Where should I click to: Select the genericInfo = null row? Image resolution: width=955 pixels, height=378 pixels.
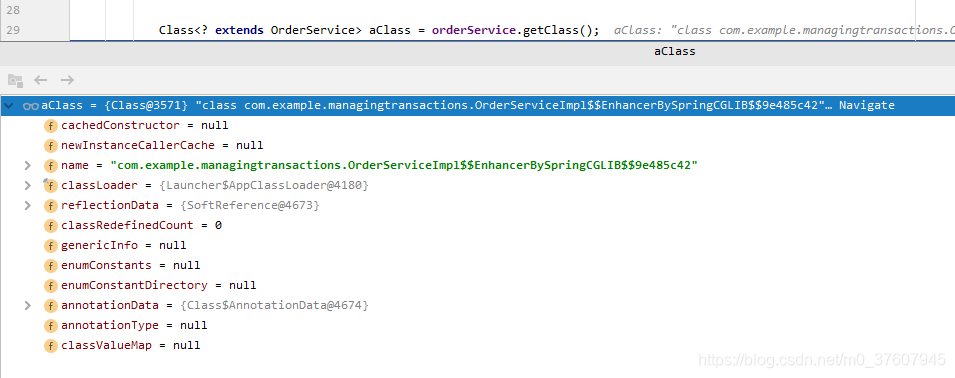pos(478,245)
